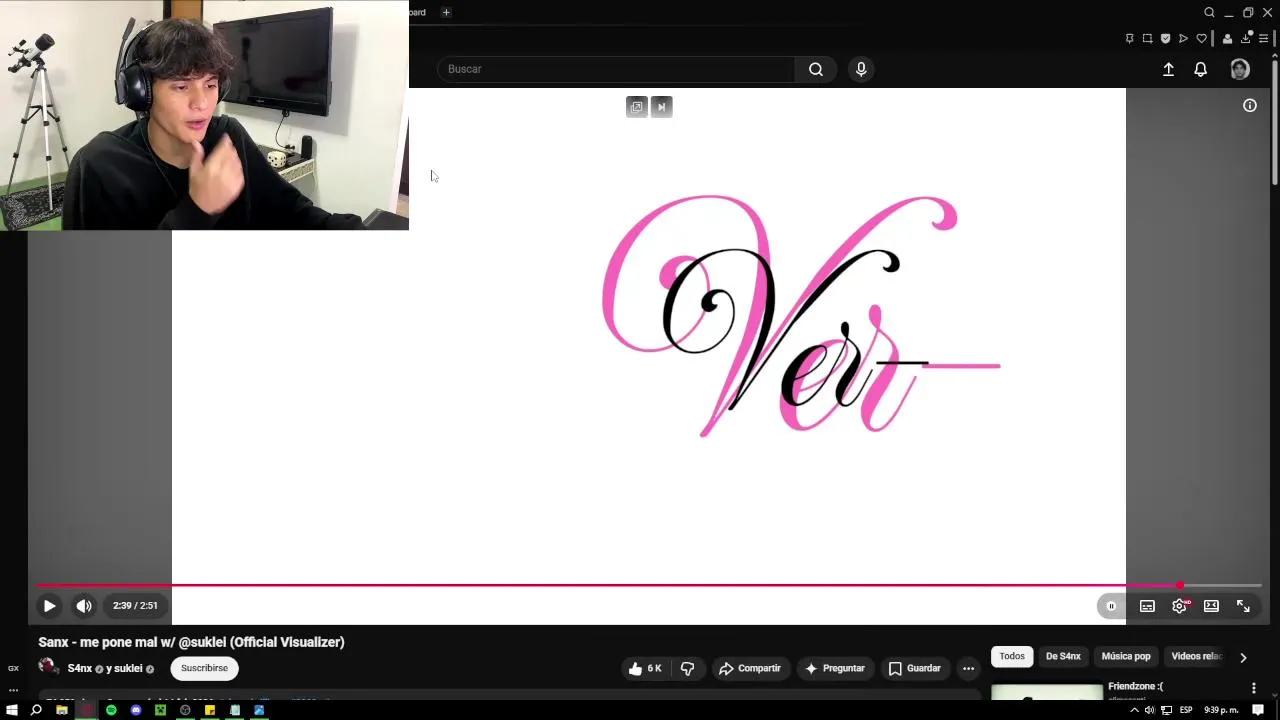Open a new browser tab
The height and width of the screenshot is (720, 1280).
[x=446, y=12]
